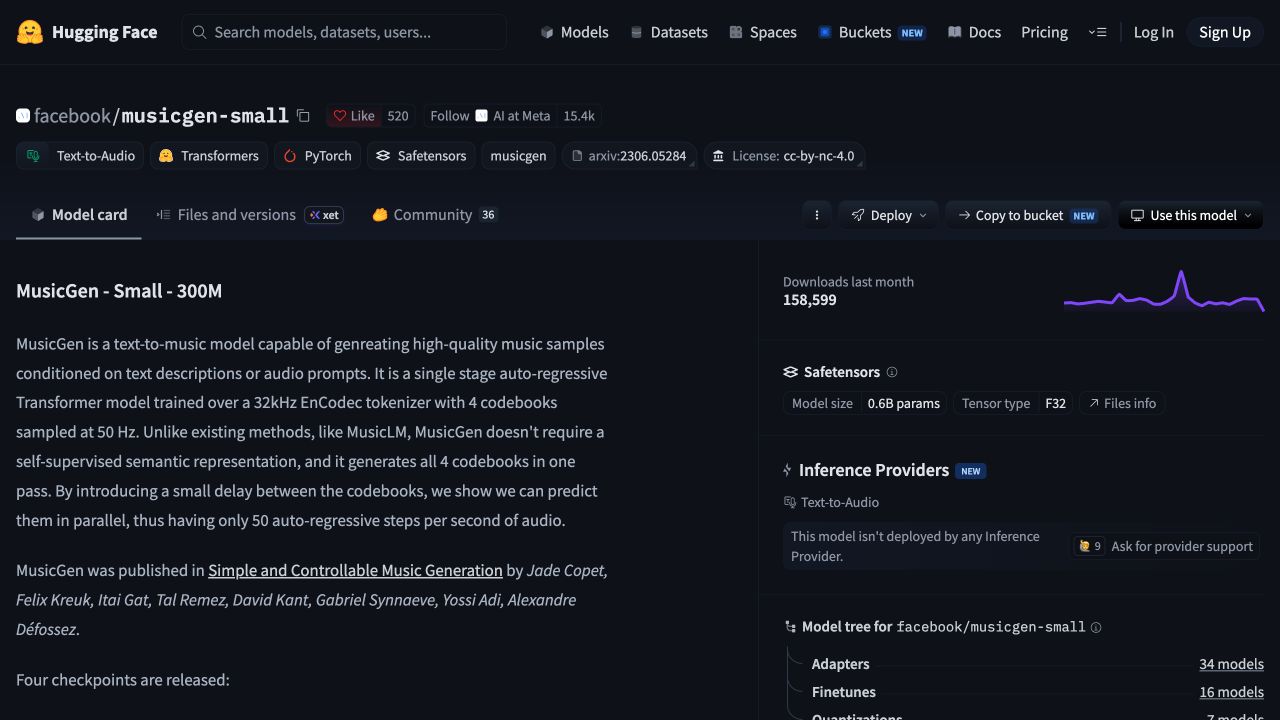Open Simple and Controllable Music Generation link
Viewport: 1280px width, 720px height.
point(355,570)
